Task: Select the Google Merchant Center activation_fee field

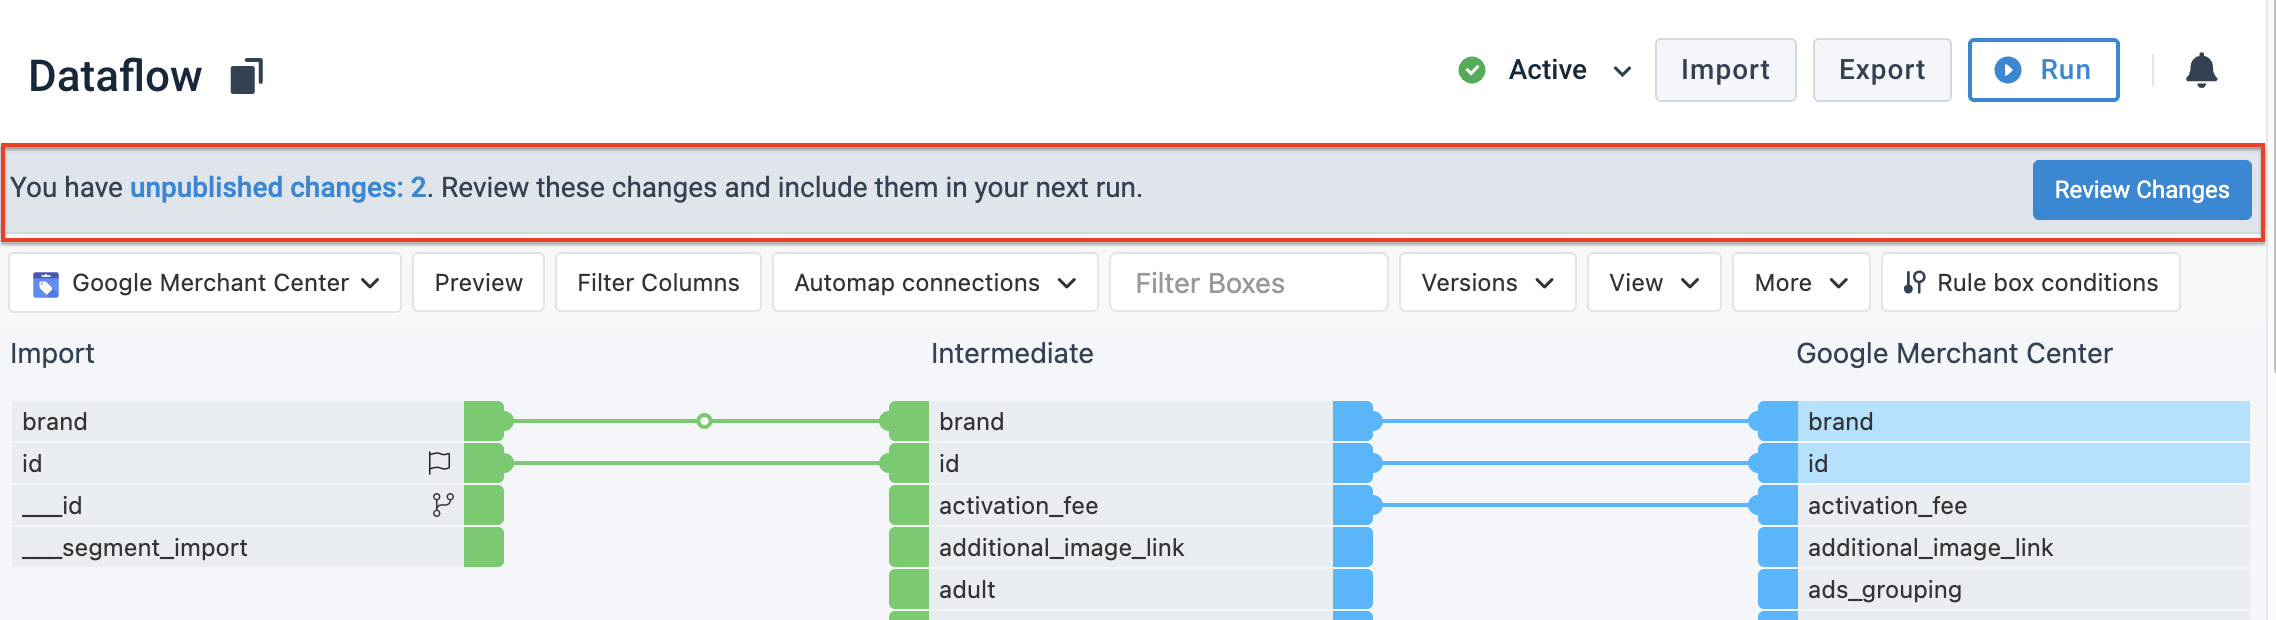Action: pyautogui.click(x=2023, y=505)
